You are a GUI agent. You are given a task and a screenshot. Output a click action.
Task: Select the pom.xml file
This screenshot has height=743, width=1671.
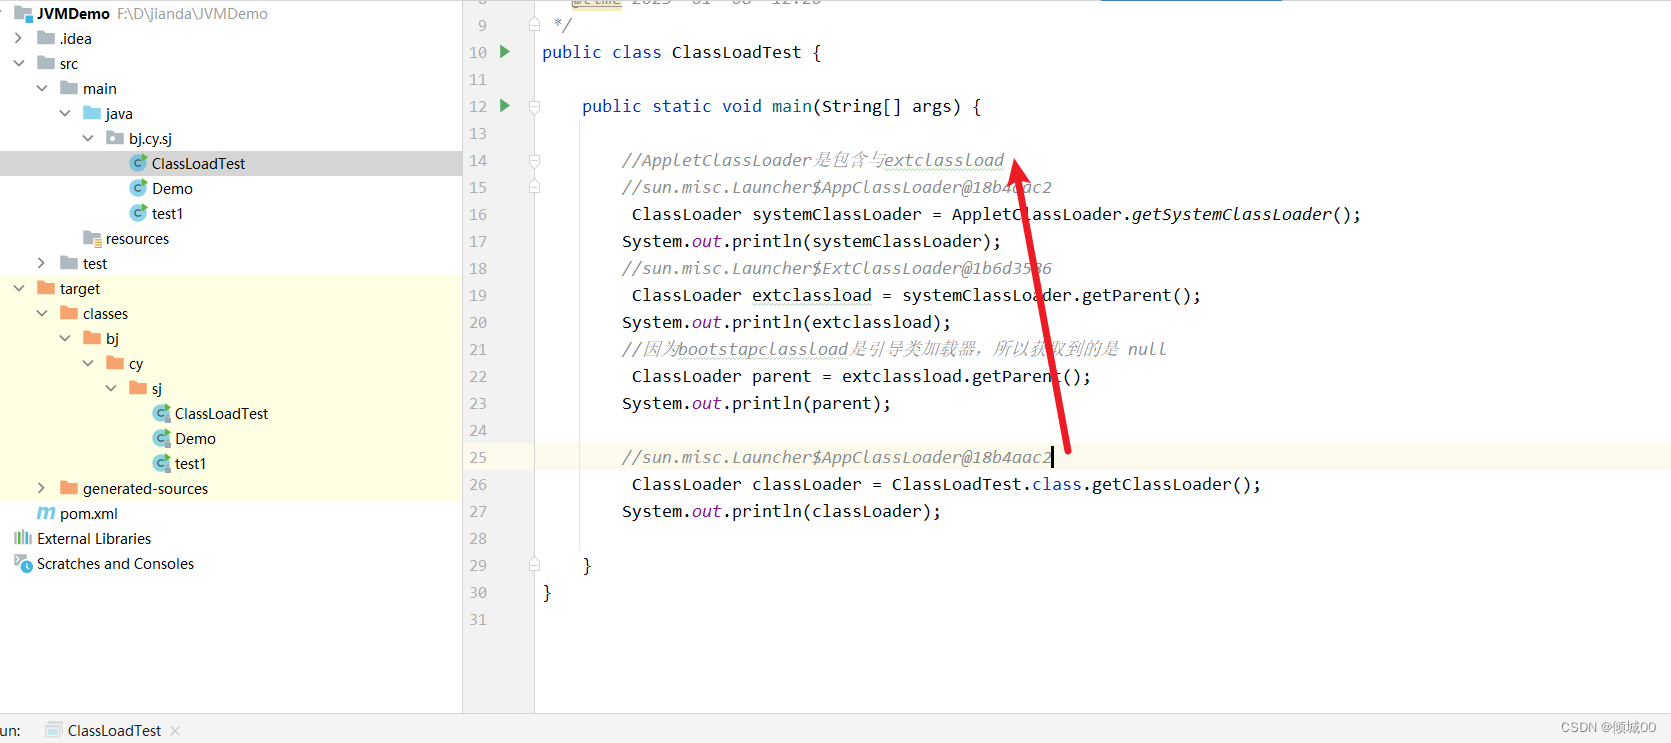[x=88, y=513]
